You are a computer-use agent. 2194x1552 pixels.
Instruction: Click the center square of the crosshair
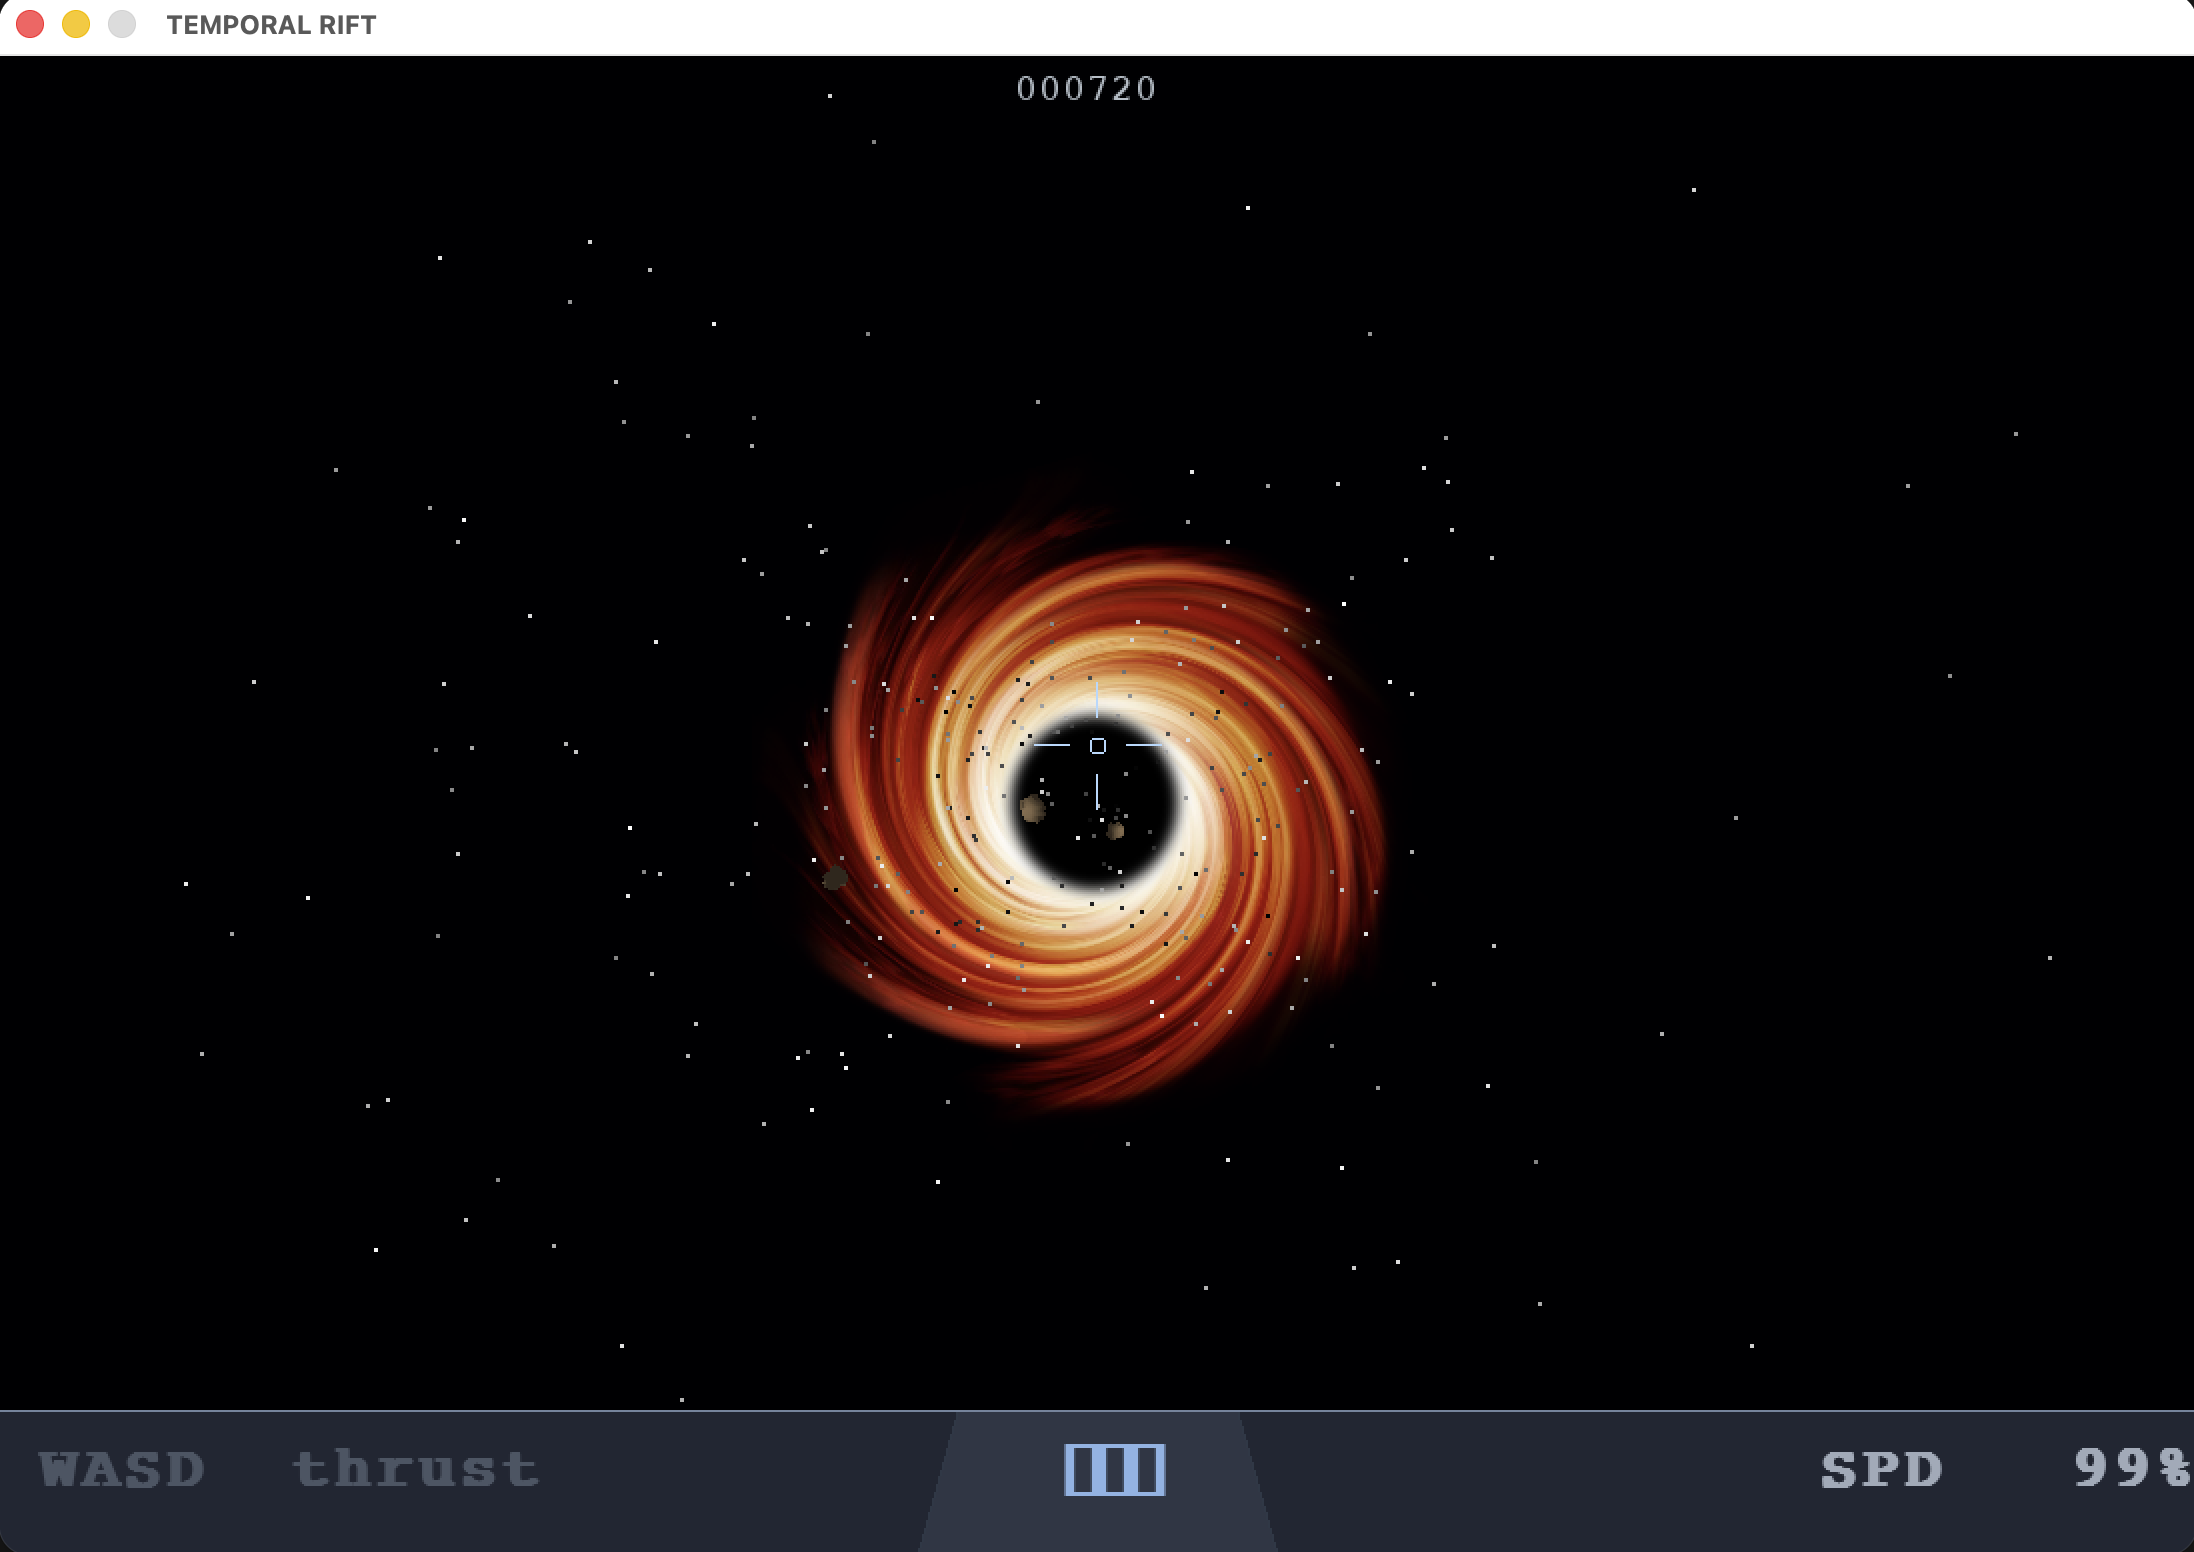(1097, 746)
